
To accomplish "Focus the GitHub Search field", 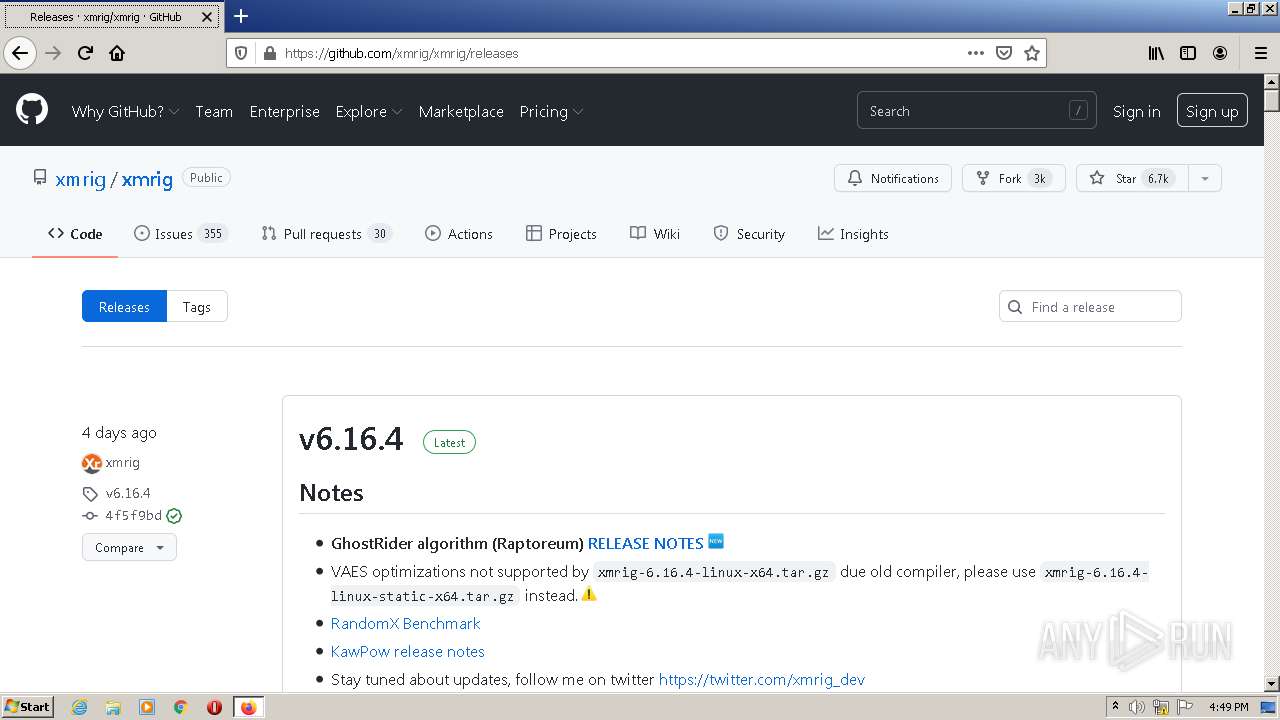I will [976, 111].
